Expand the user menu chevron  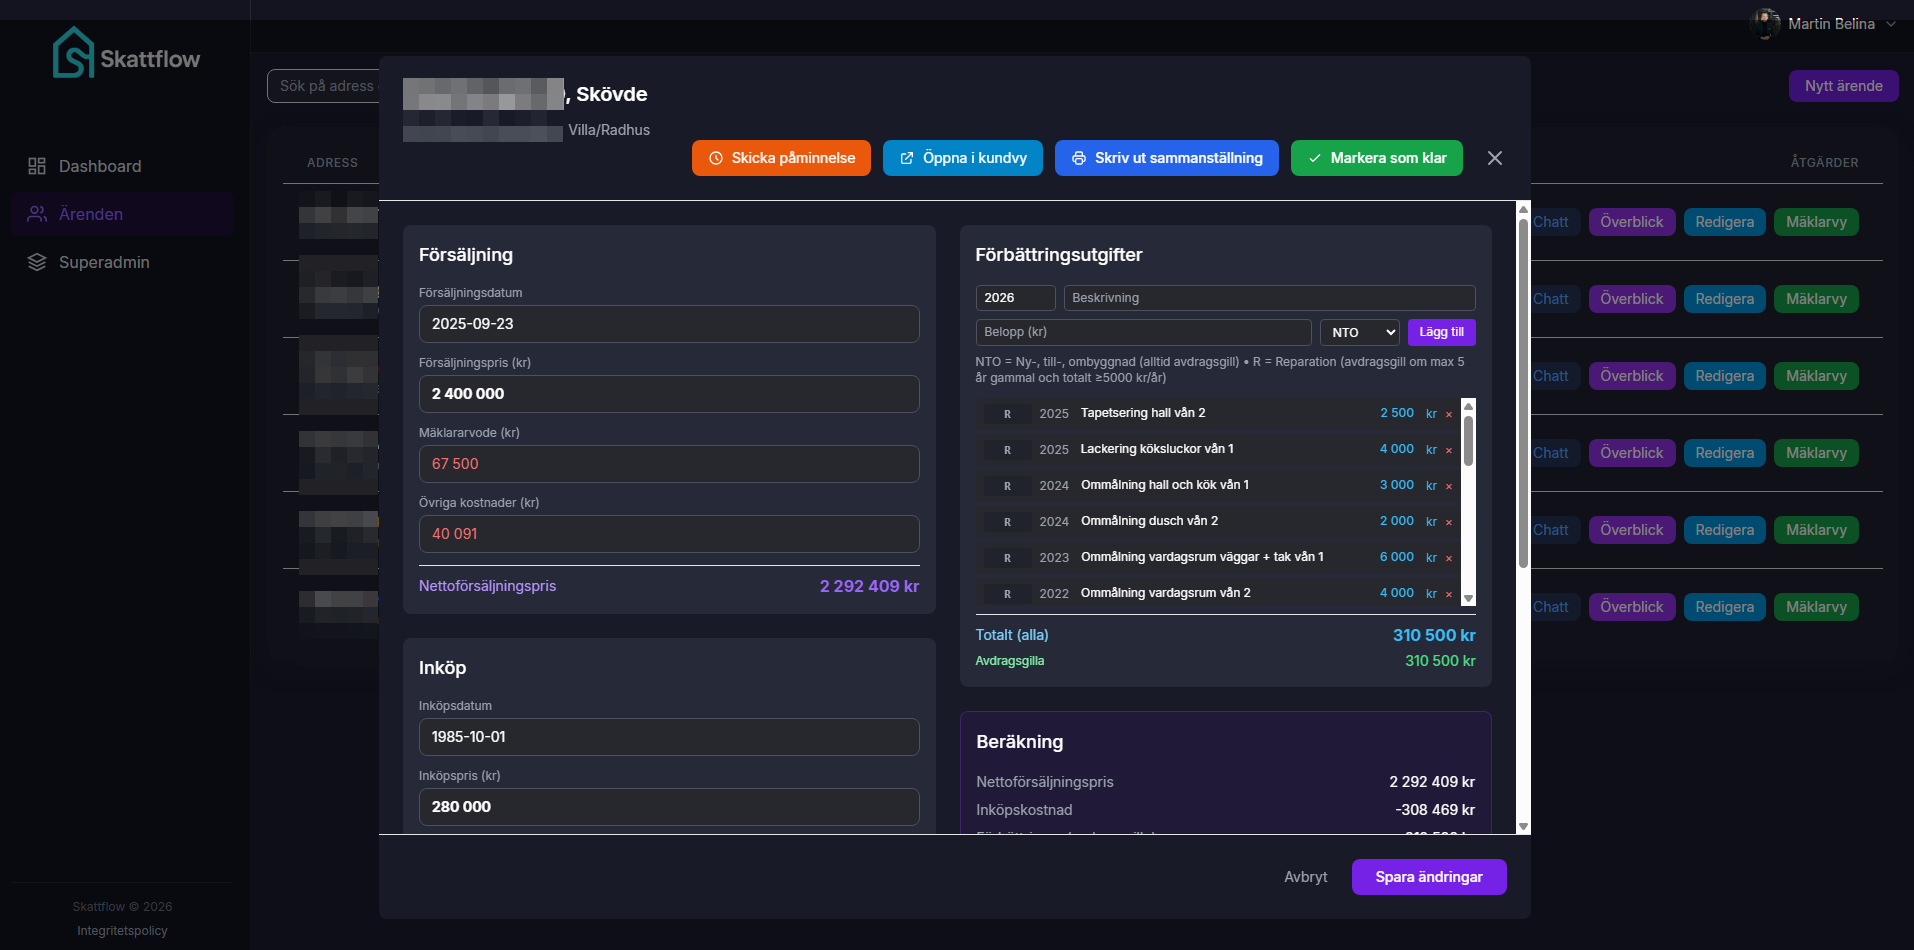click(1891, 24)
